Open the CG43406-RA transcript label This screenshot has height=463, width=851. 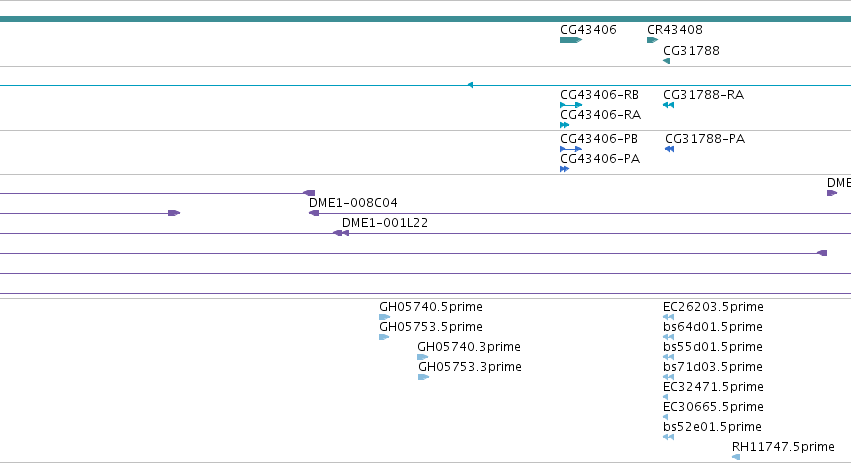point(600,115)
